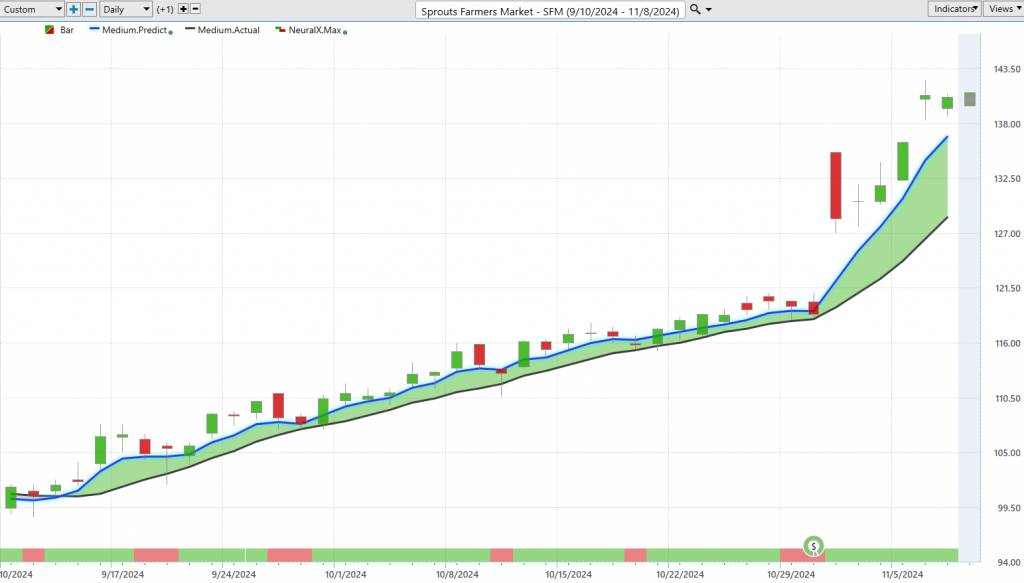Click the dot next to NeuralX.Max label

(345, 32)
